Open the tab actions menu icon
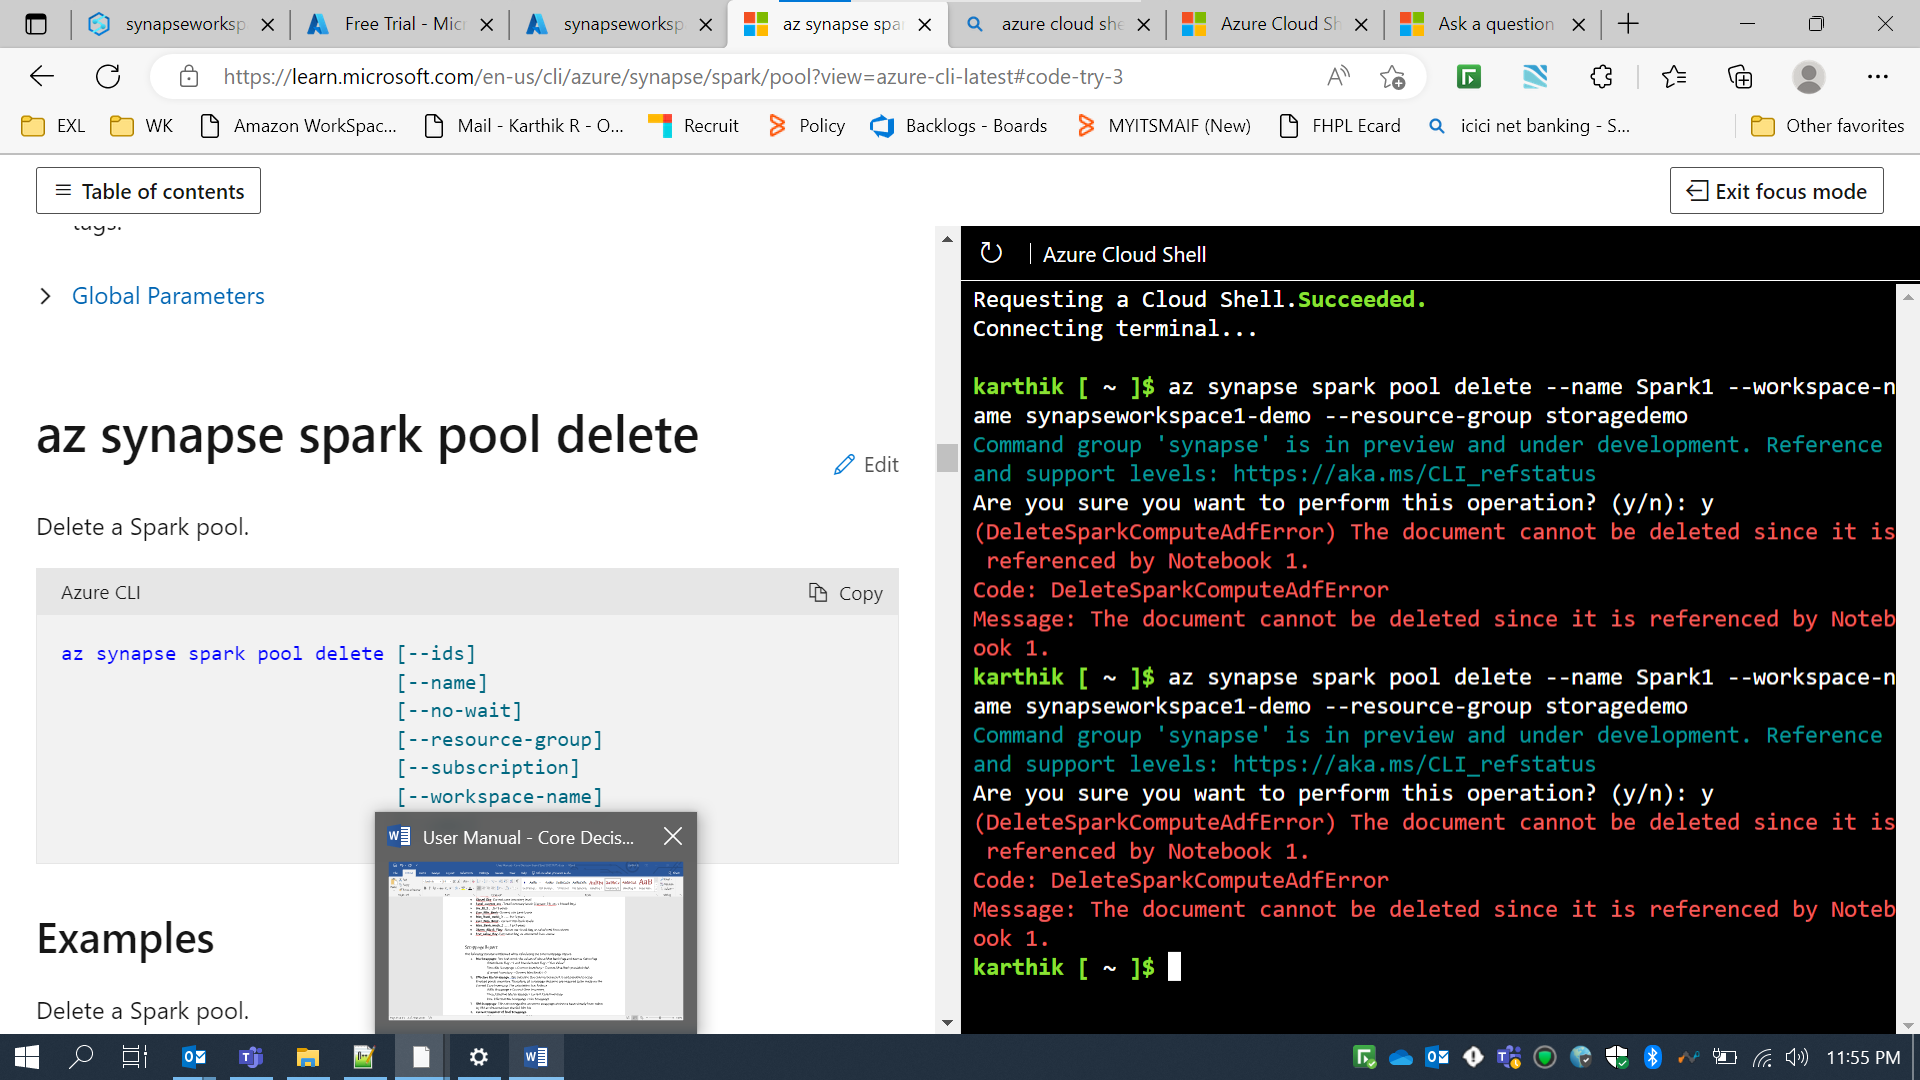This screenshot has width=1920, height=1080. (x=36, y=24)
